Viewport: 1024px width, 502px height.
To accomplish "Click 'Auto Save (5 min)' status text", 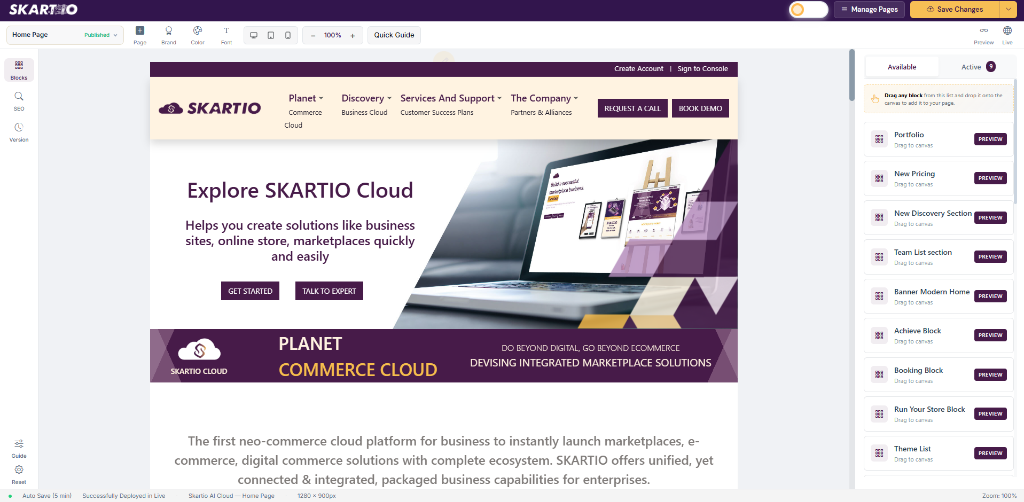I will [x=47, y=496].
